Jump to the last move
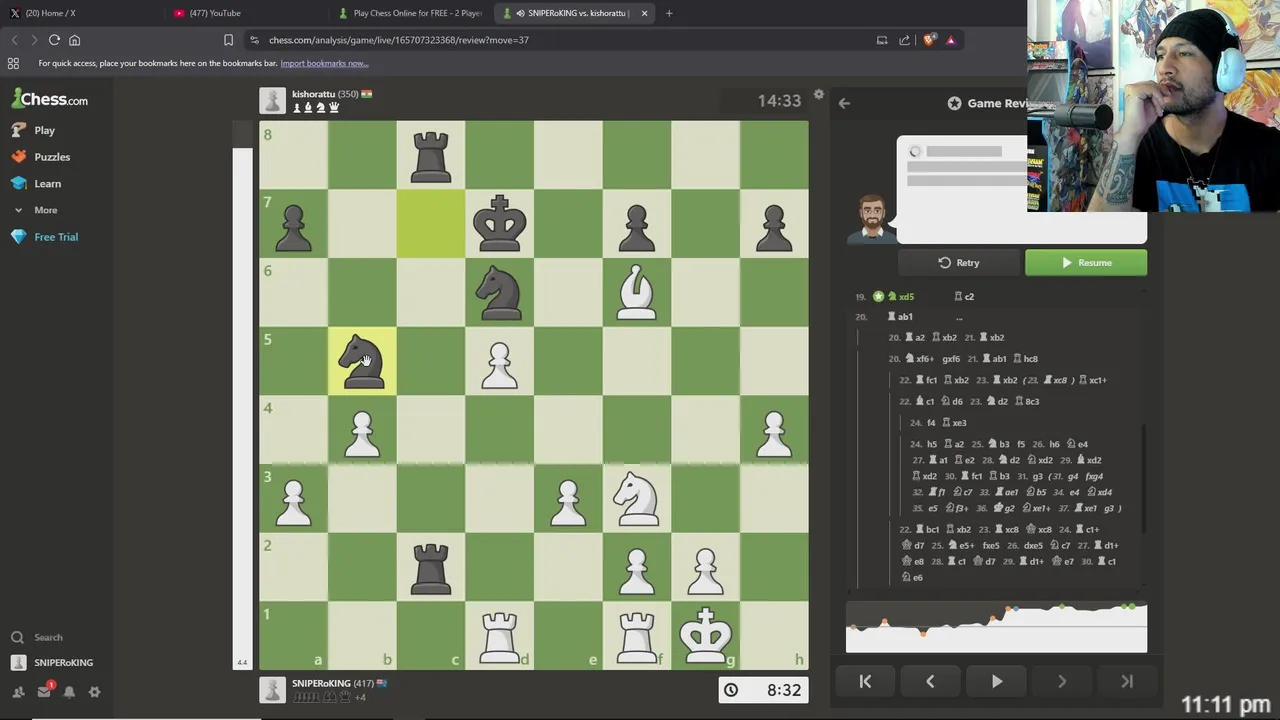This screenshot has width=1280, height=720. (1127, 681)
